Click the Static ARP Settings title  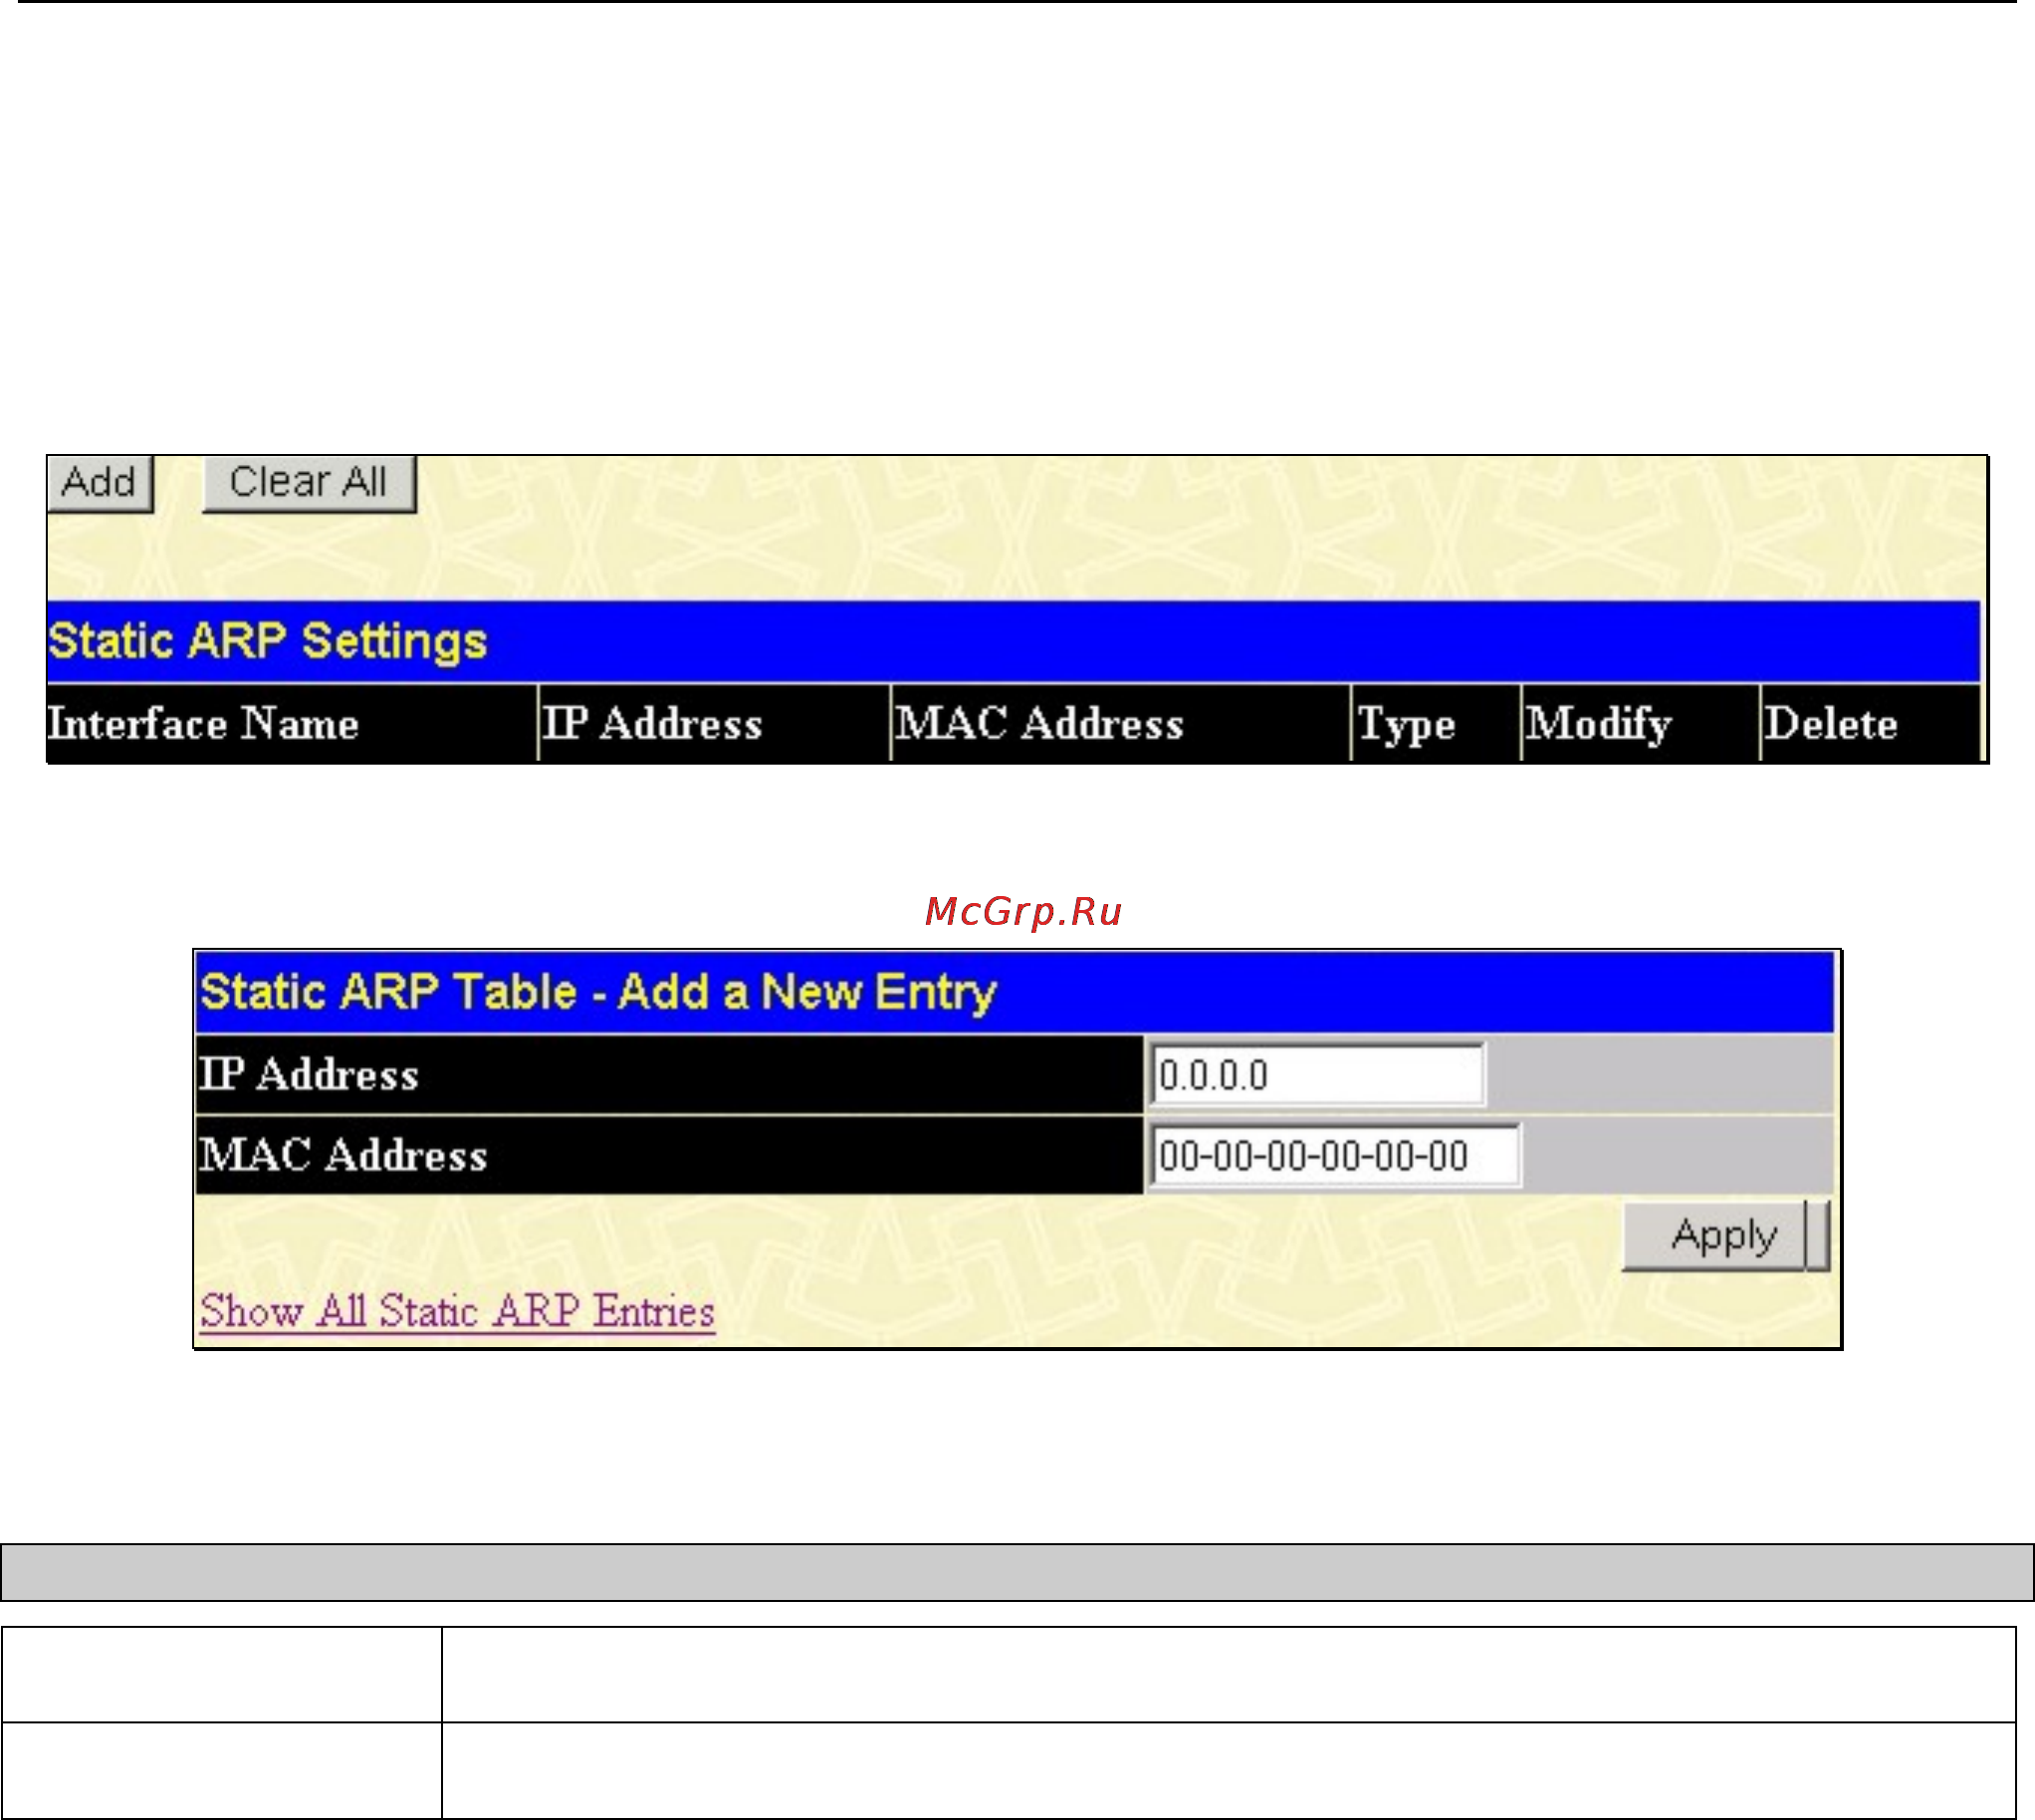tap(267, 642)
